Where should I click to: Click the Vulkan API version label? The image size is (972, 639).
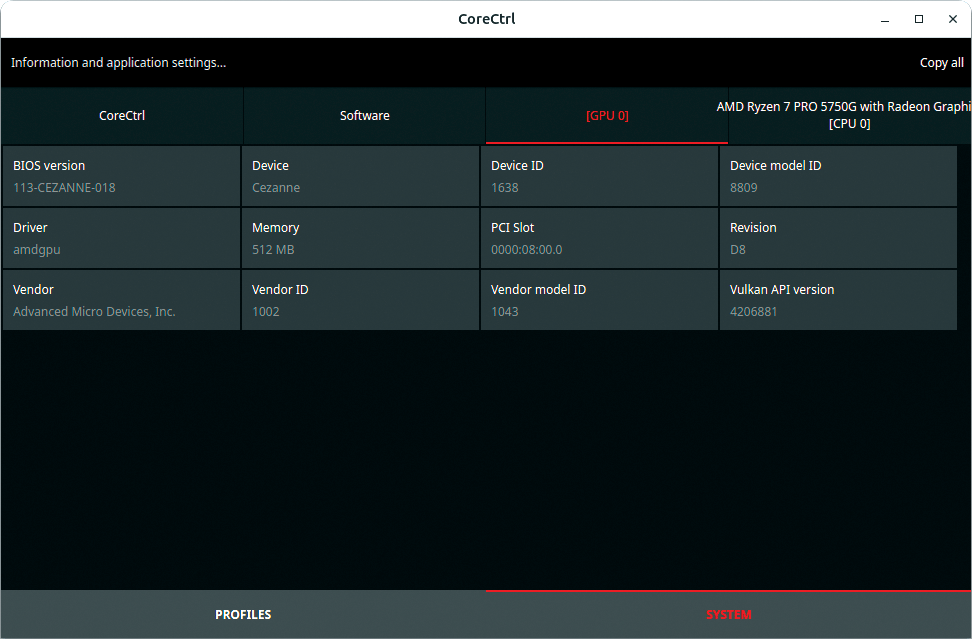coord(782,289)
